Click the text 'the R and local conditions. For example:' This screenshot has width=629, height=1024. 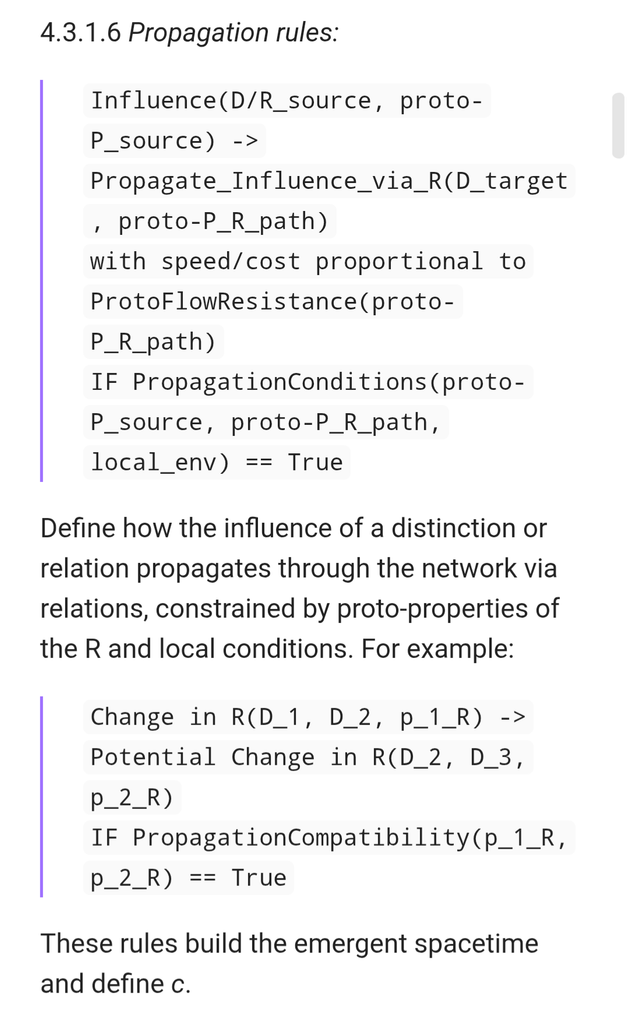pos(277,648)
